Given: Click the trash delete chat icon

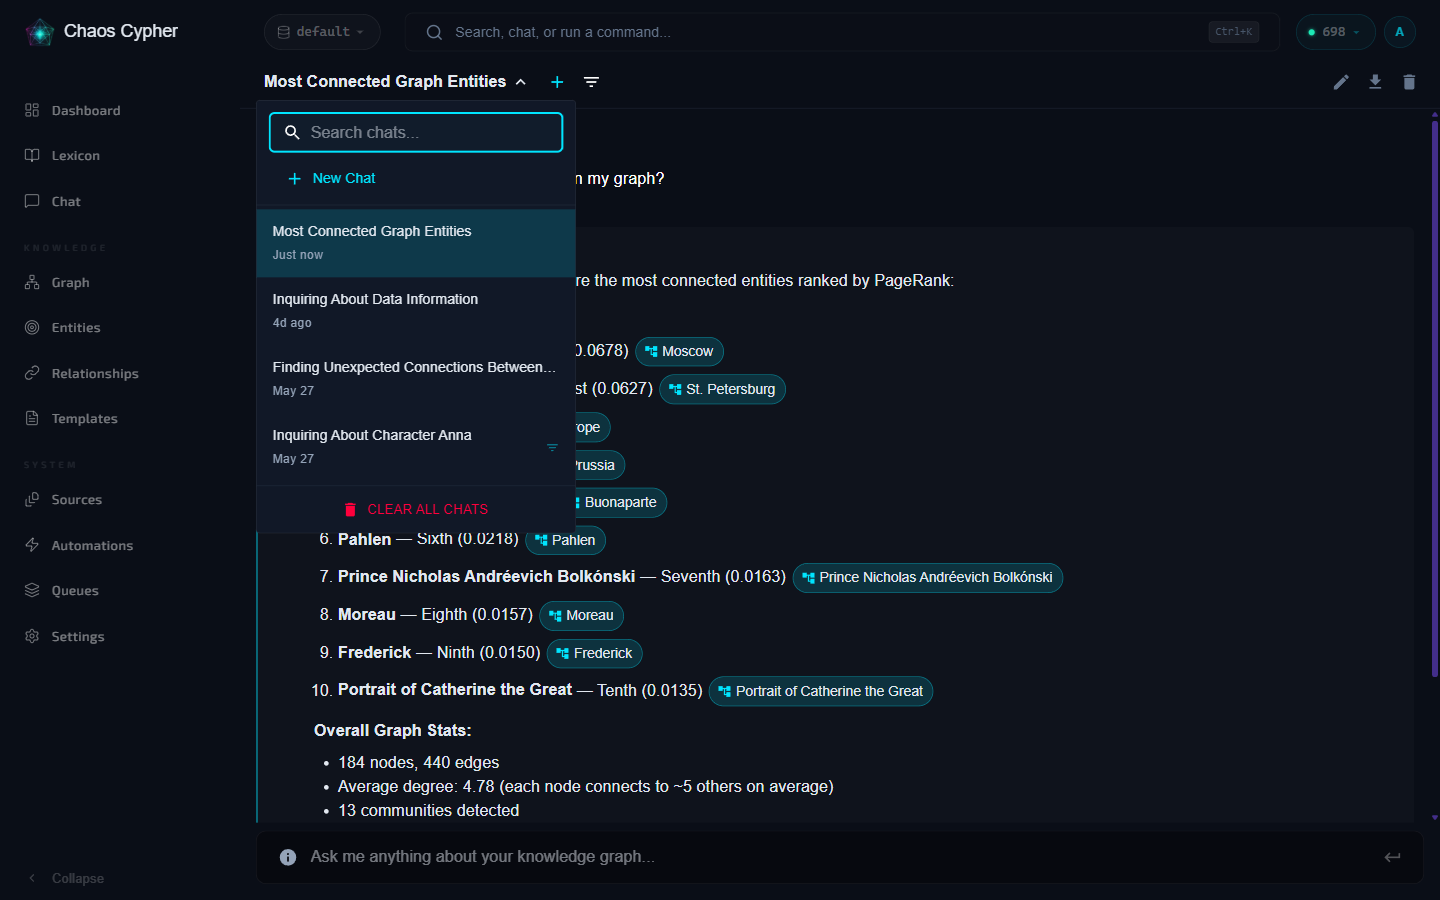Looking at the screenshot, I should (1409, 82).
